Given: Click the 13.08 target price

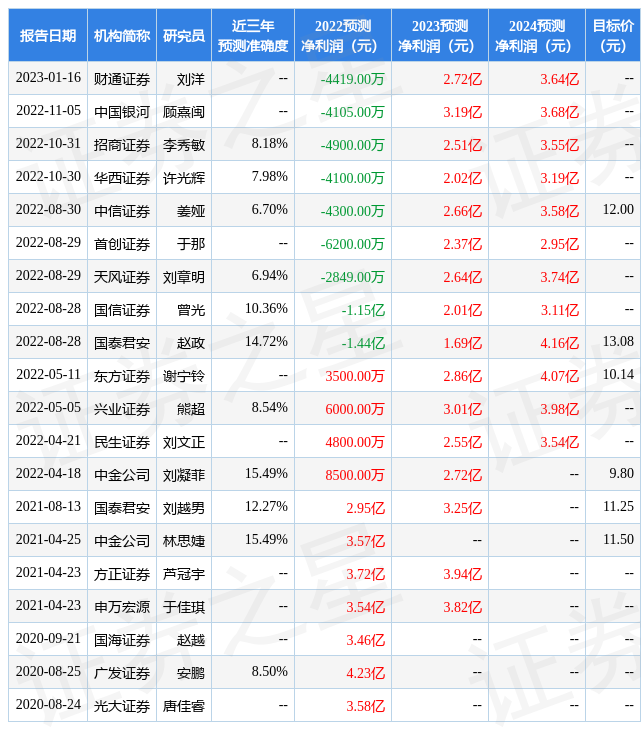Looking at the screenshot, I should pos(618,342).
